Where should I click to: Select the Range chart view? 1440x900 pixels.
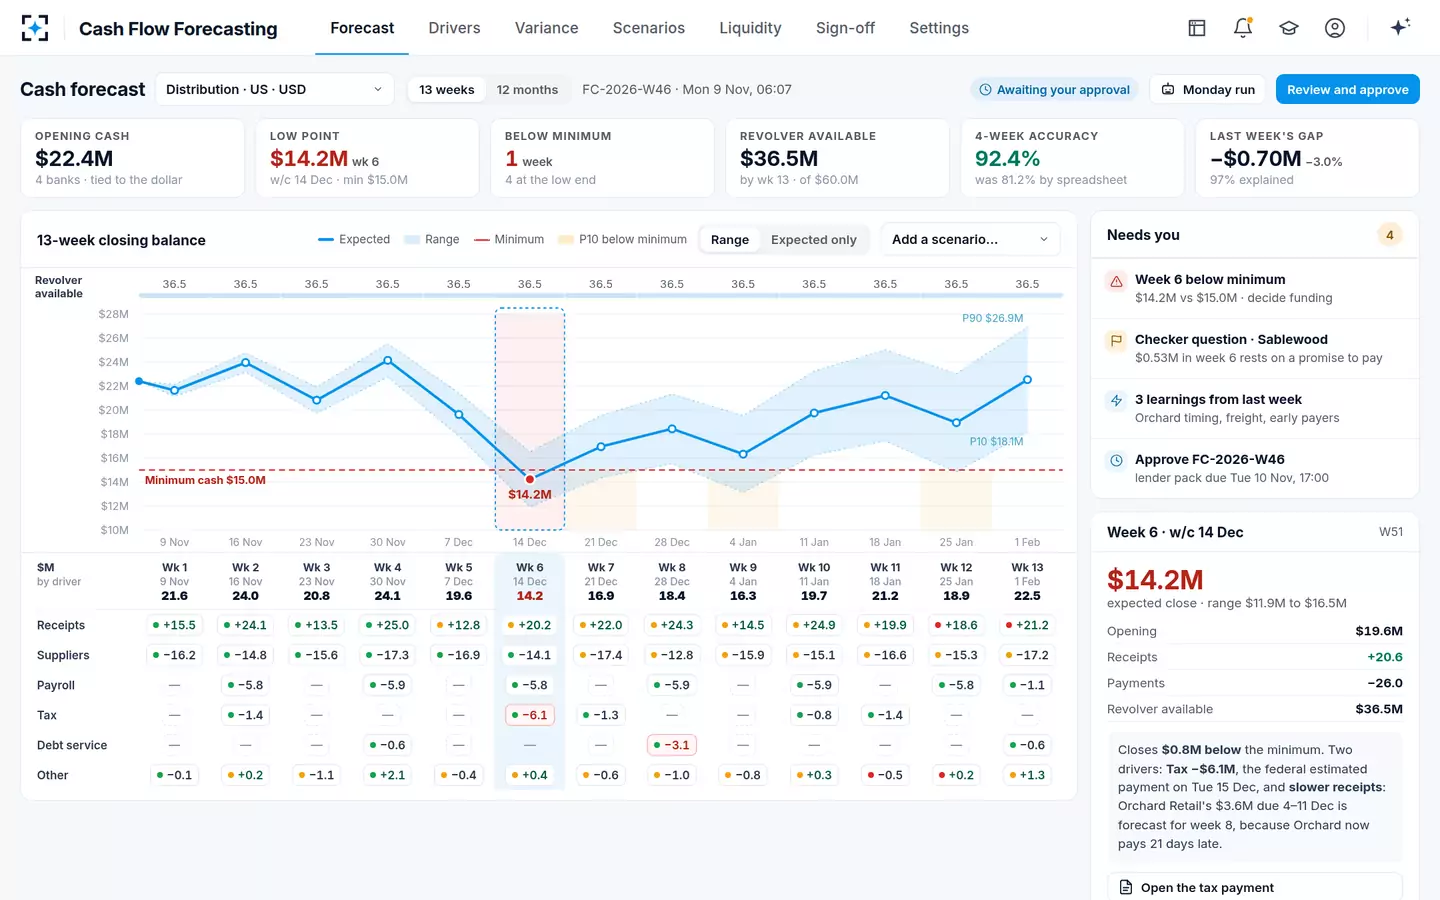pos(730,240)
